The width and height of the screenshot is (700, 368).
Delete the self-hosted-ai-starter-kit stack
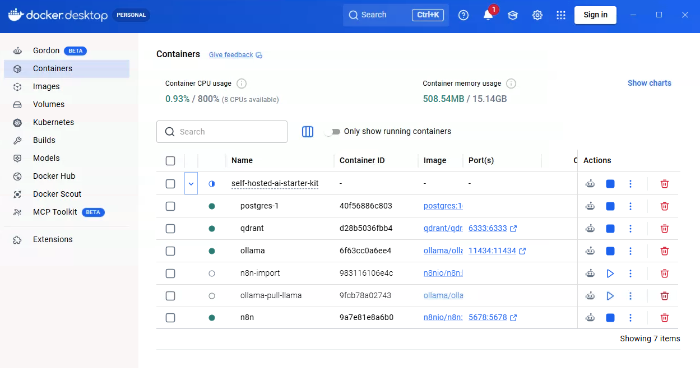[x=664, y=184]
